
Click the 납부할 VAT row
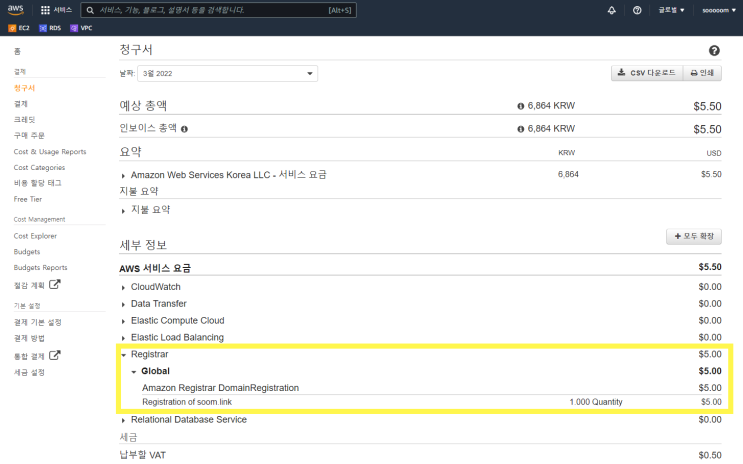click(420, 455)
